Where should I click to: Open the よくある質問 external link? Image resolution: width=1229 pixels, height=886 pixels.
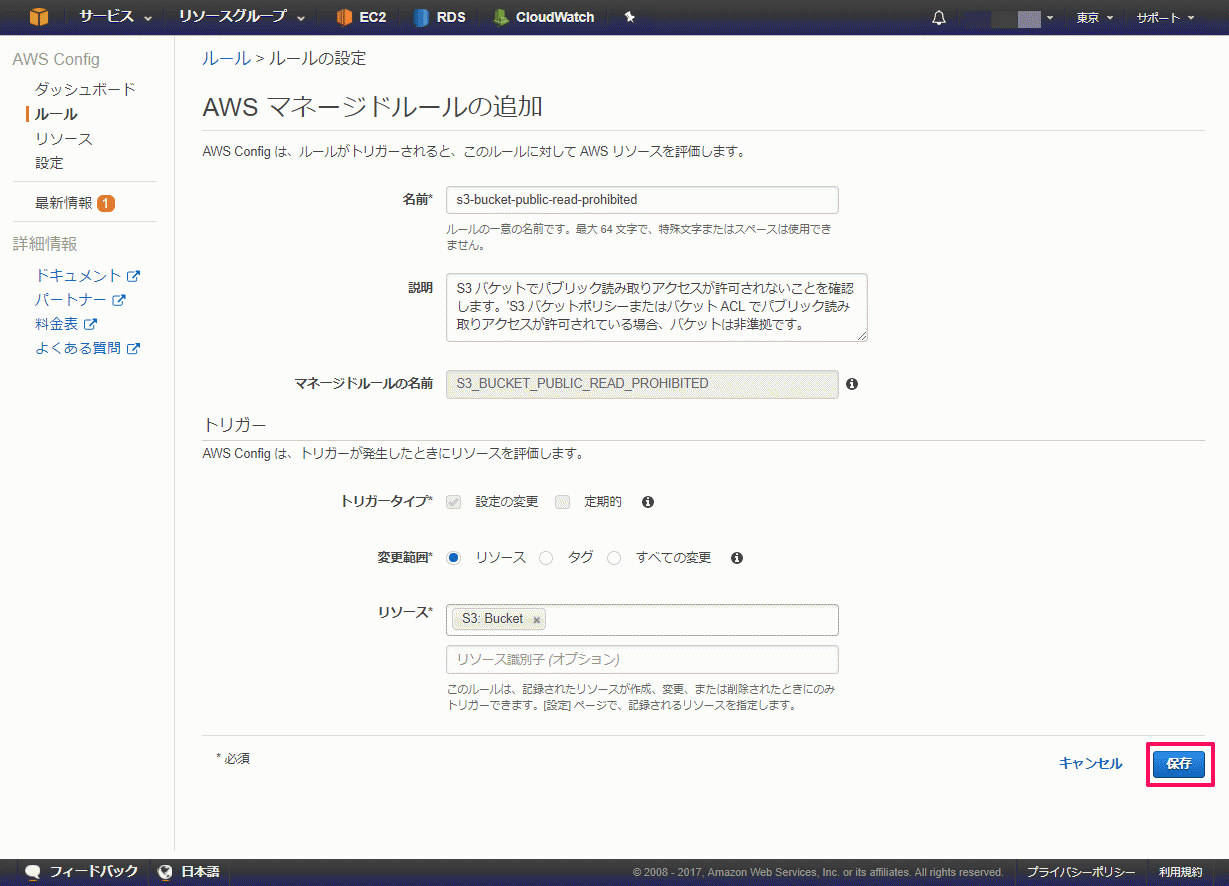(x=87, y=349)
